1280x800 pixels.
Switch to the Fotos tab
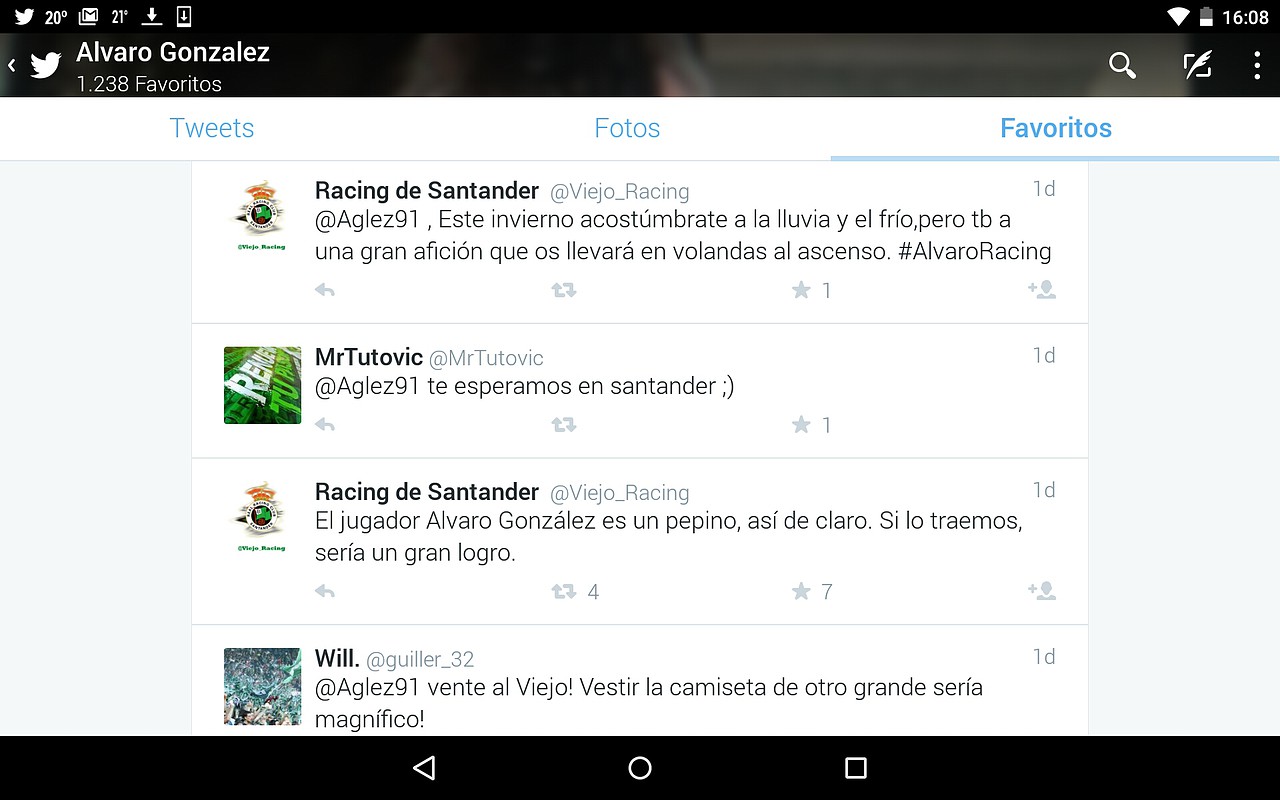[x=627, y=128]
